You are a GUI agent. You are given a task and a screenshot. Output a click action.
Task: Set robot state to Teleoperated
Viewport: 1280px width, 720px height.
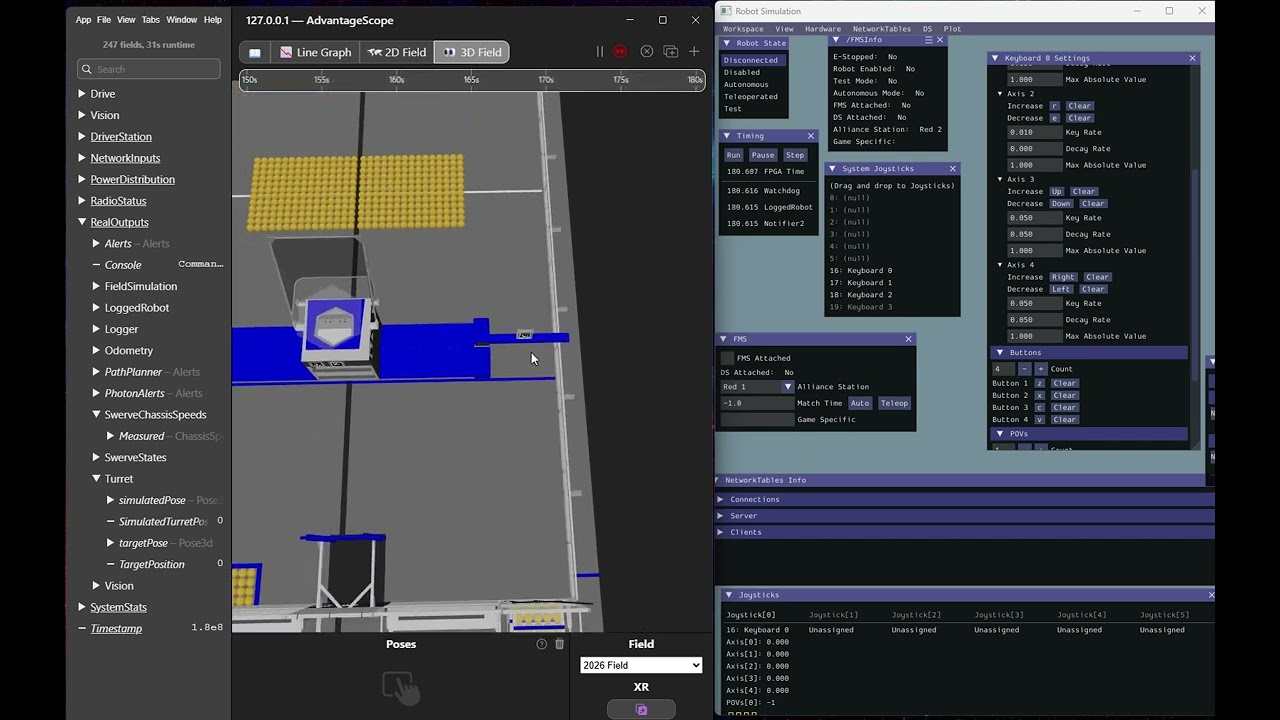752,96
